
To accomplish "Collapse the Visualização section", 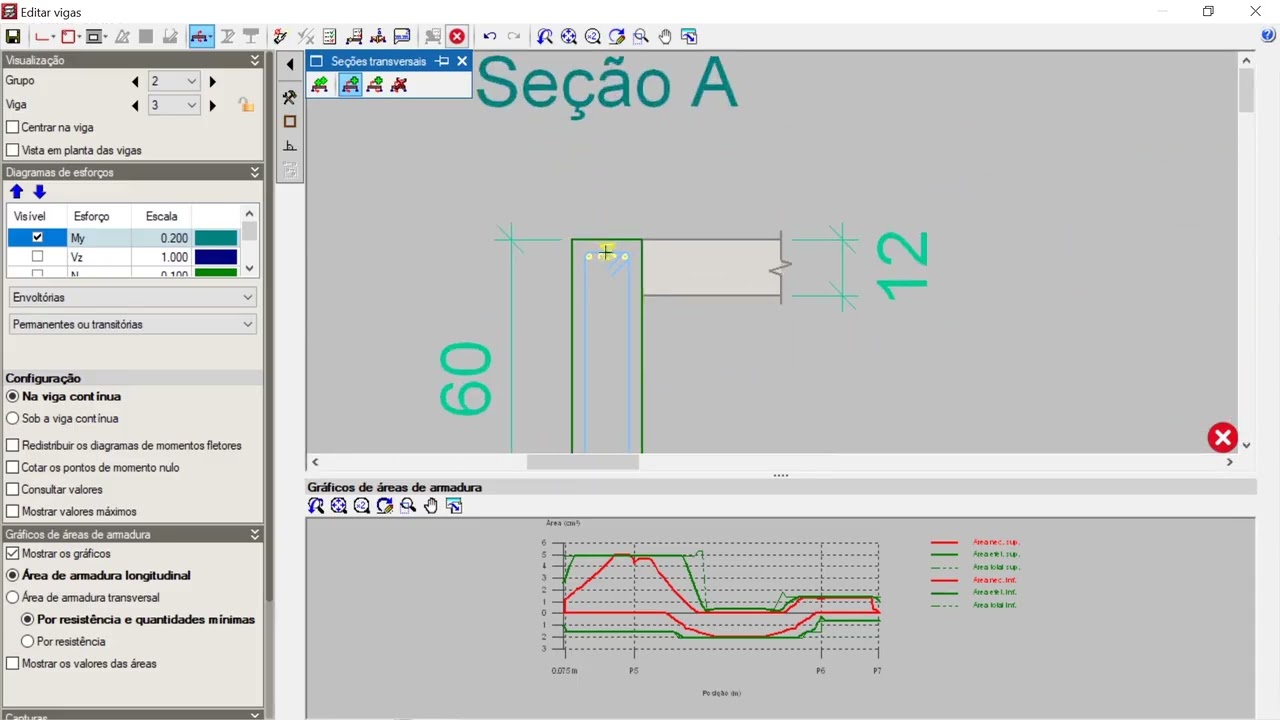I will (x=255, y=60).
